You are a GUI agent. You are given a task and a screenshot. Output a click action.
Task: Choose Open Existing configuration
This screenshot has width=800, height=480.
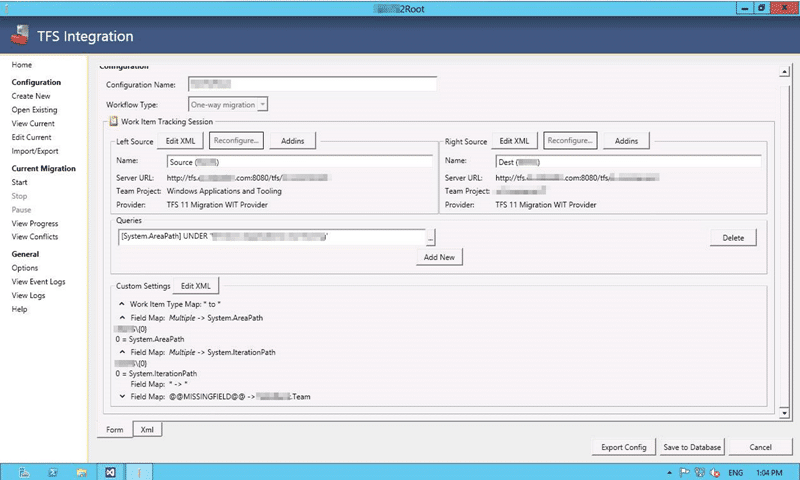coord(34,110)
